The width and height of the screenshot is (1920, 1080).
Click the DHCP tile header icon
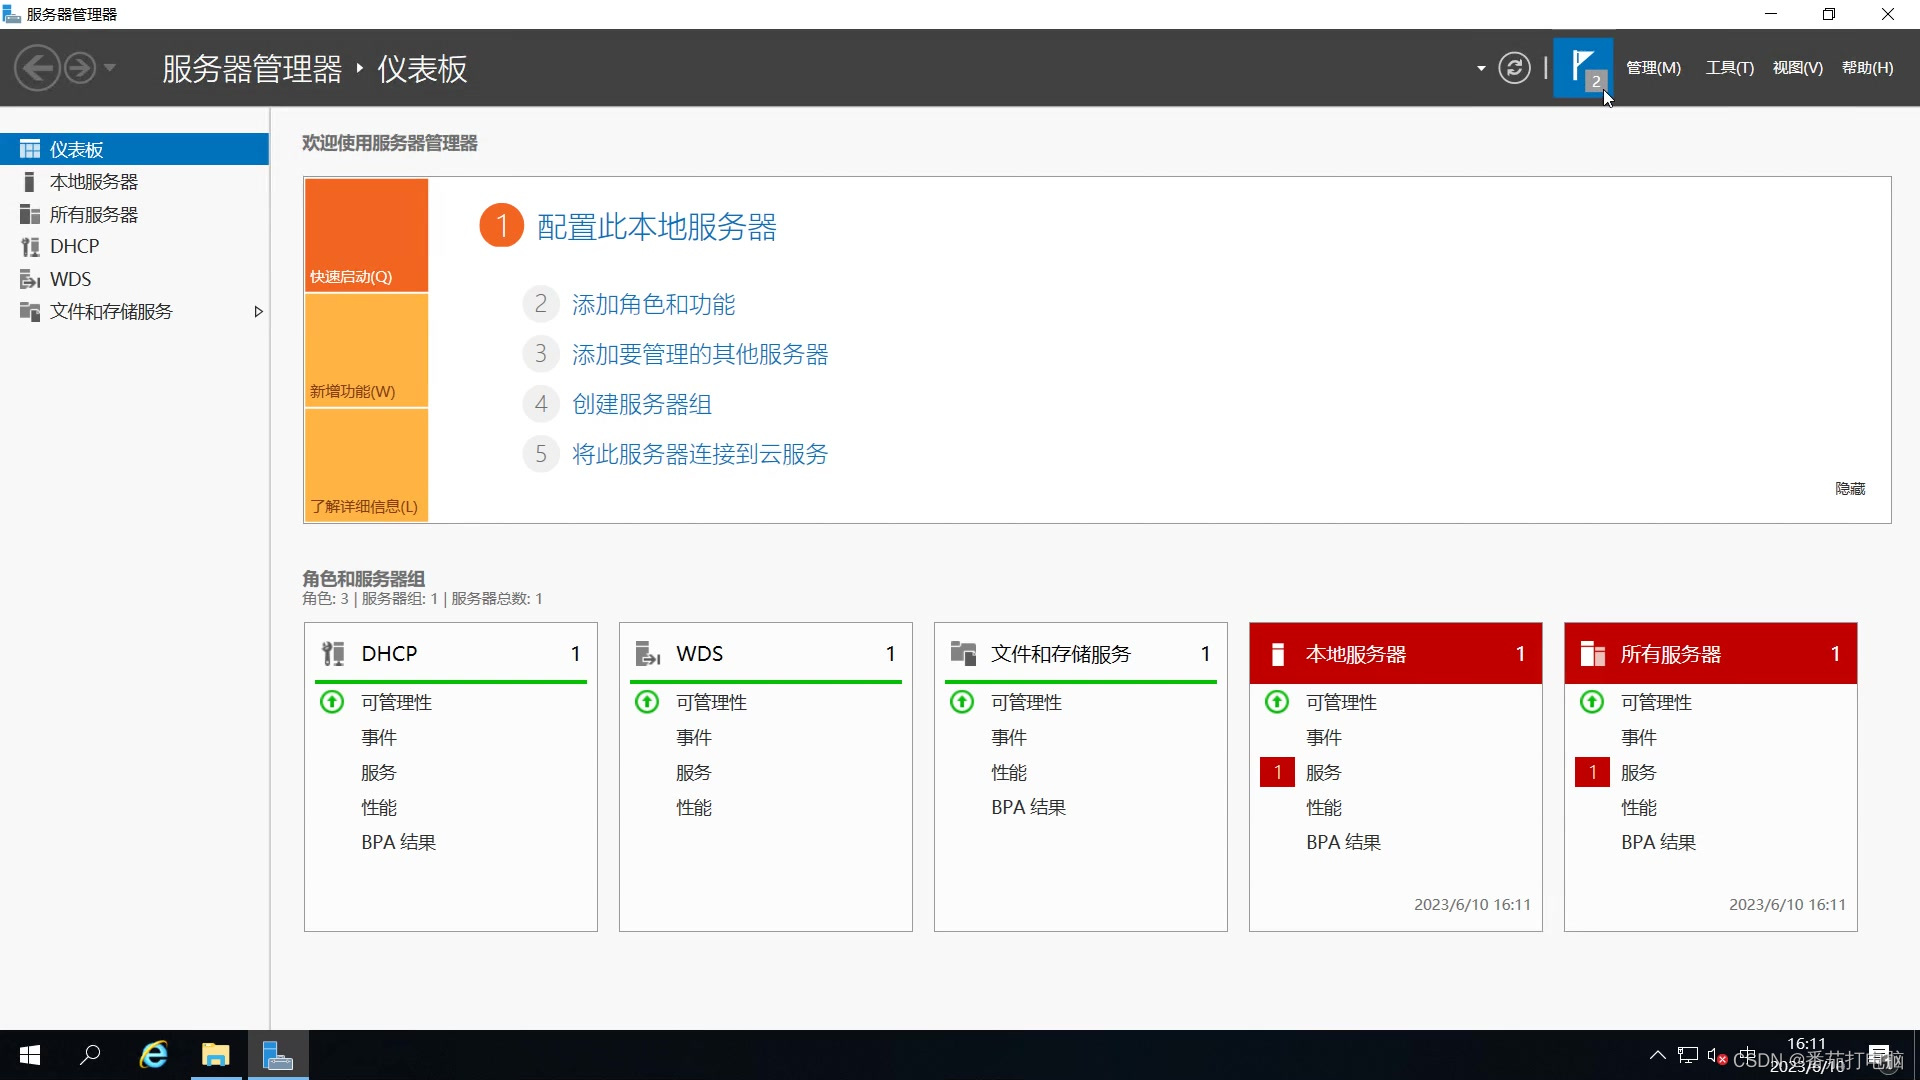coord(334,653)
